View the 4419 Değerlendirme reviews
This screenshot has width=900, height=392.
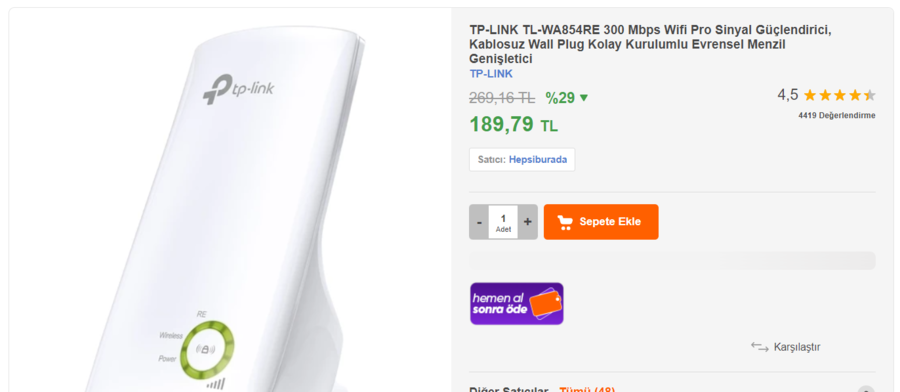pyautogui.click(x=837, y=115)
